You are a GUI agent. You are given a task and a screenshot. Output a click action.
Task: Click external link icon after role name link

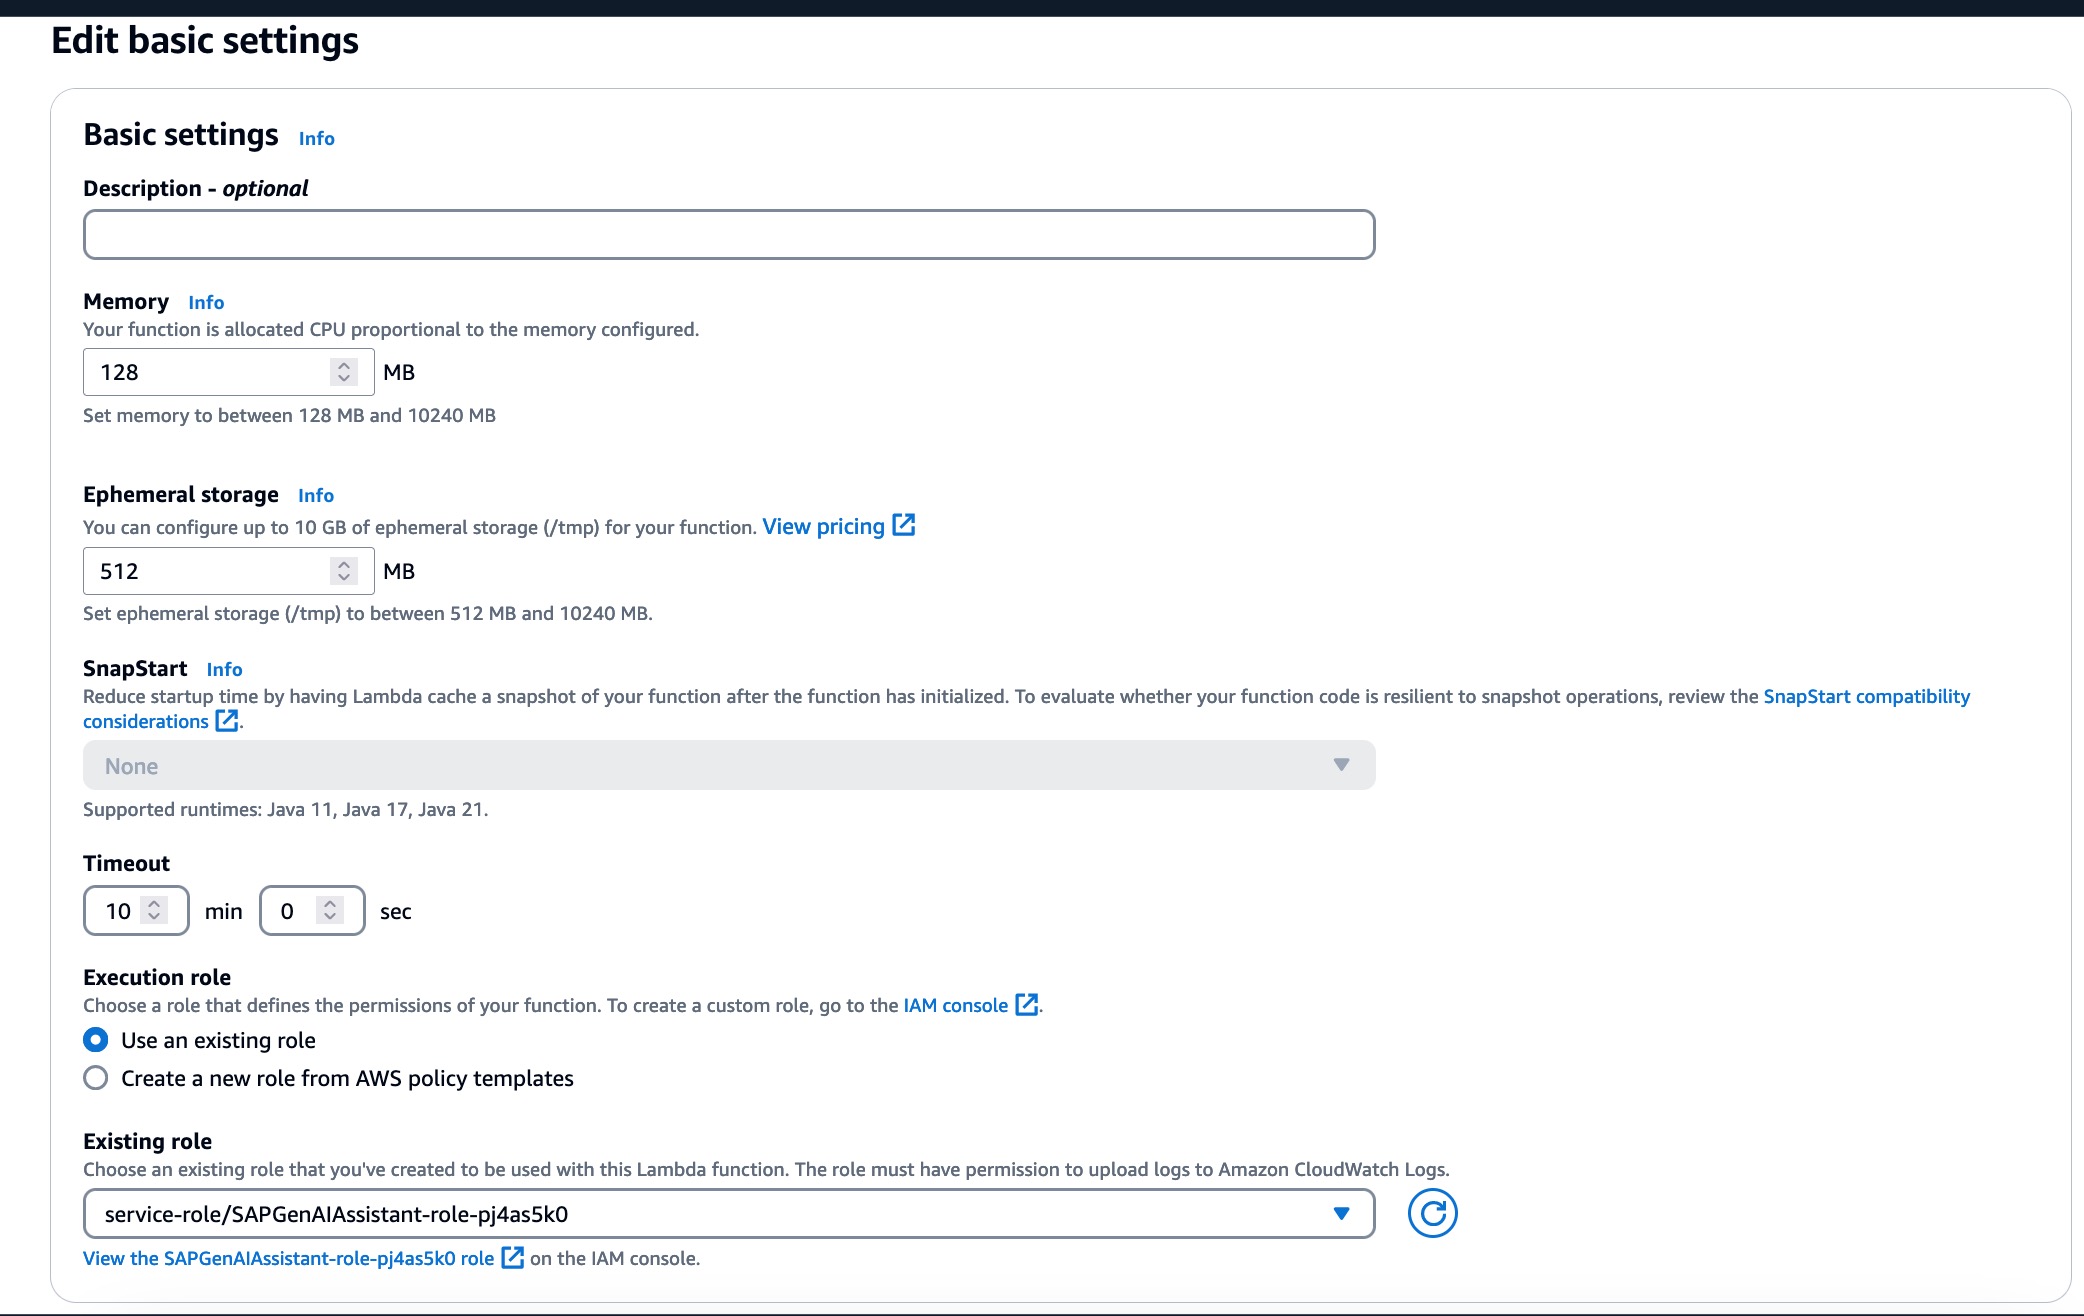coord(512,1257)
